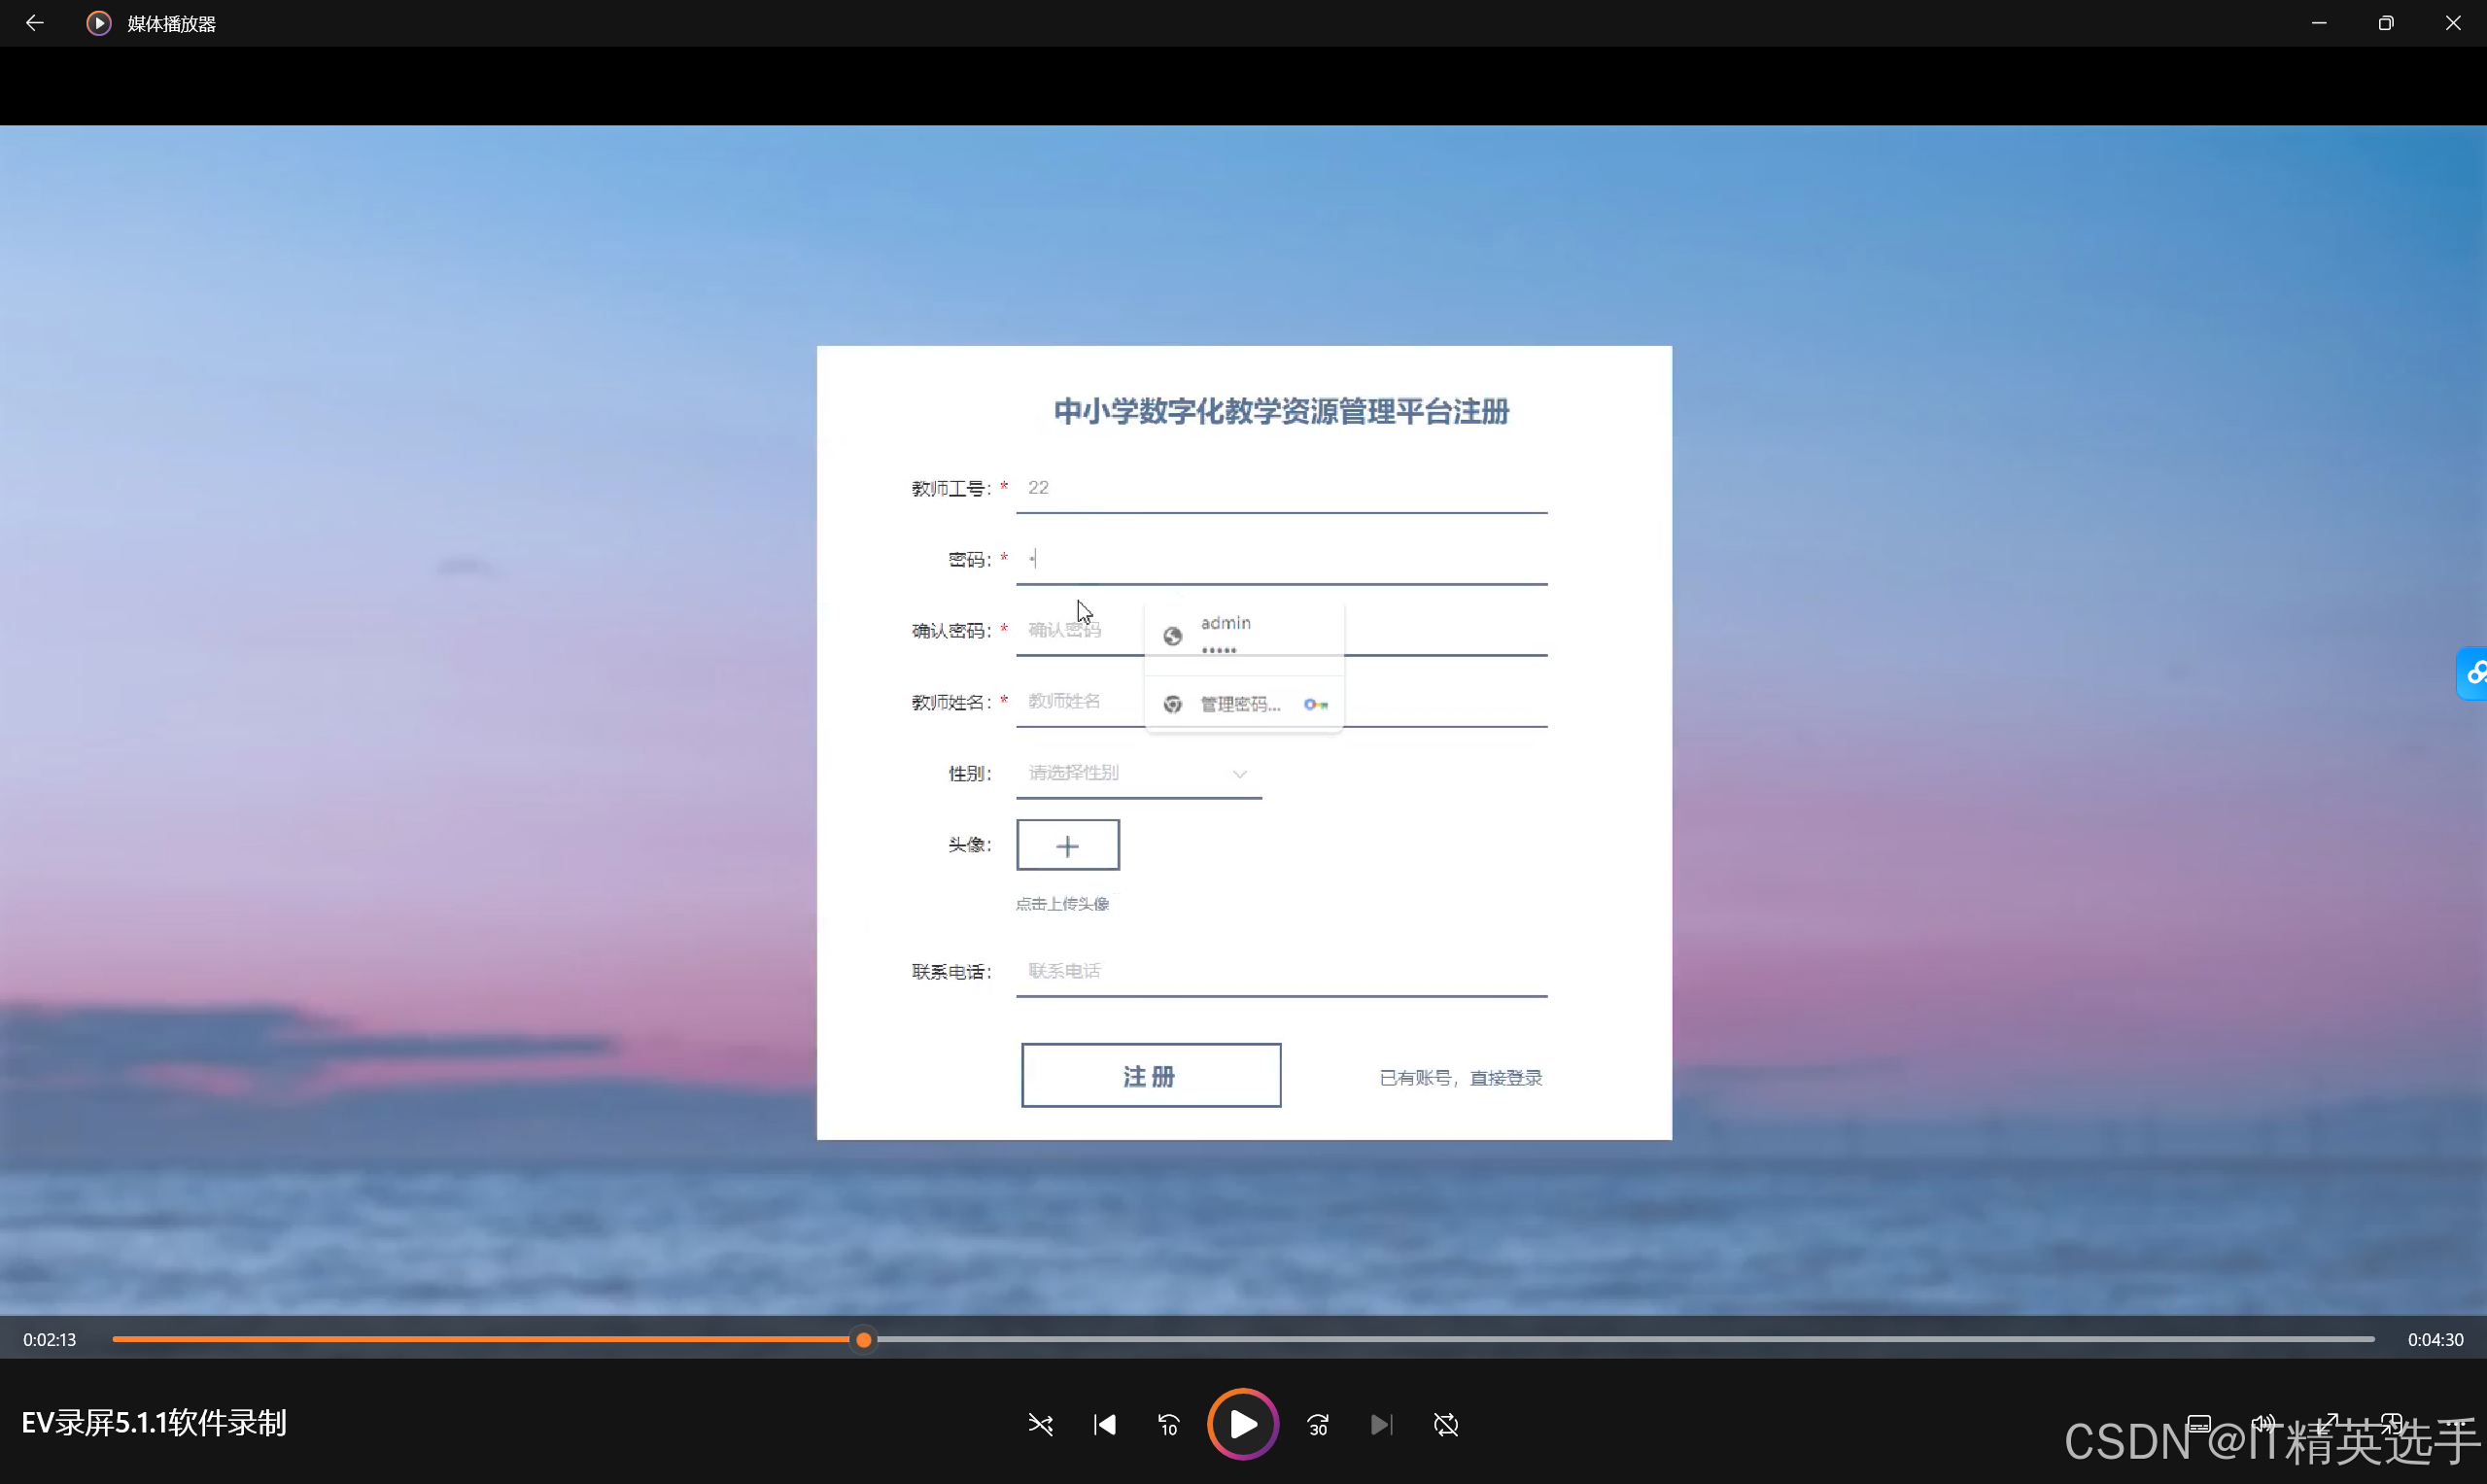Toggle fullscreen view
This screenshot has height=1484, width=2487.
[x=2328, y=1424]
